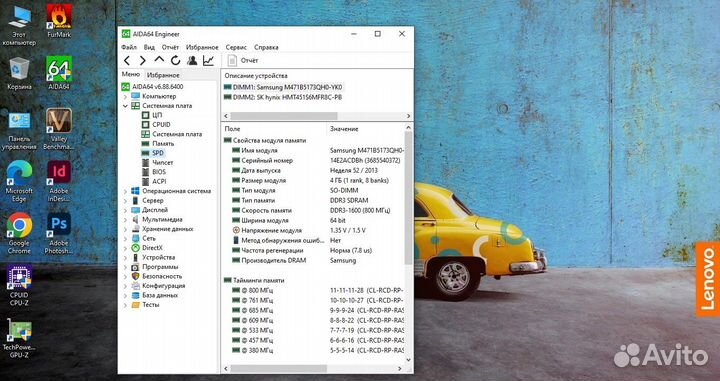
Task: Open the Вид menu
Action: (x=149, y=47)
